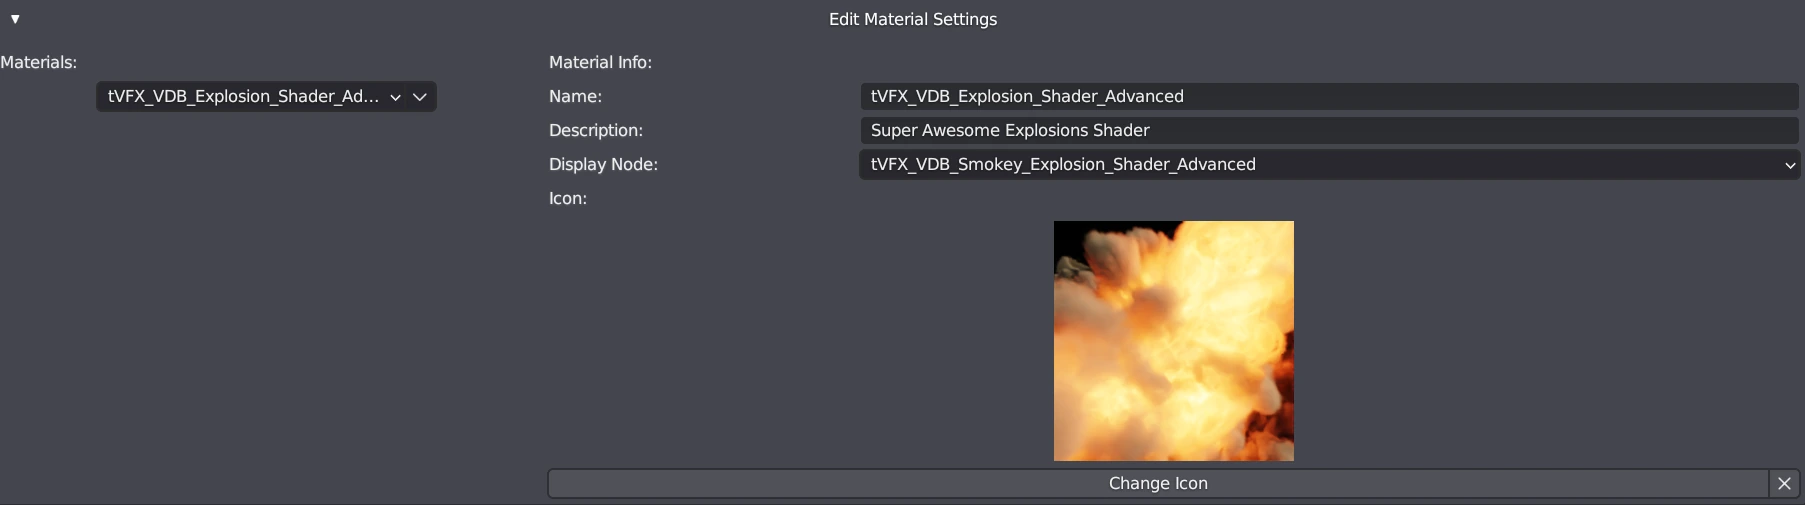Viewport: 1805px width, 505px height.
Task: Click the 'Display Node:' label
Action: pos(603,165)
